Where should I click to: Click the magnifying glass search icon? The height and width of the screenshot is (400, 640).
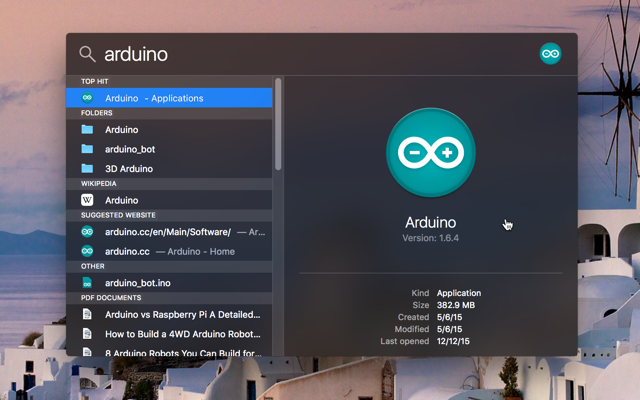(x=87, y=54)
